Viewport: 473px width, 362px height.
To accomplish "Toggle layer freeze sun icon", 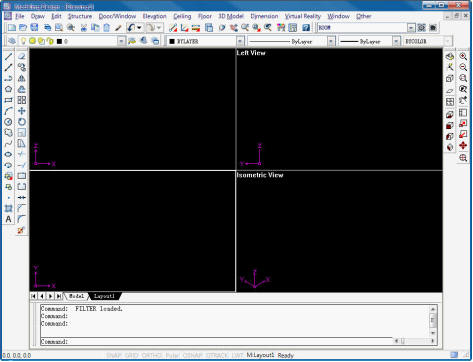I will click(x=32, y=41).
